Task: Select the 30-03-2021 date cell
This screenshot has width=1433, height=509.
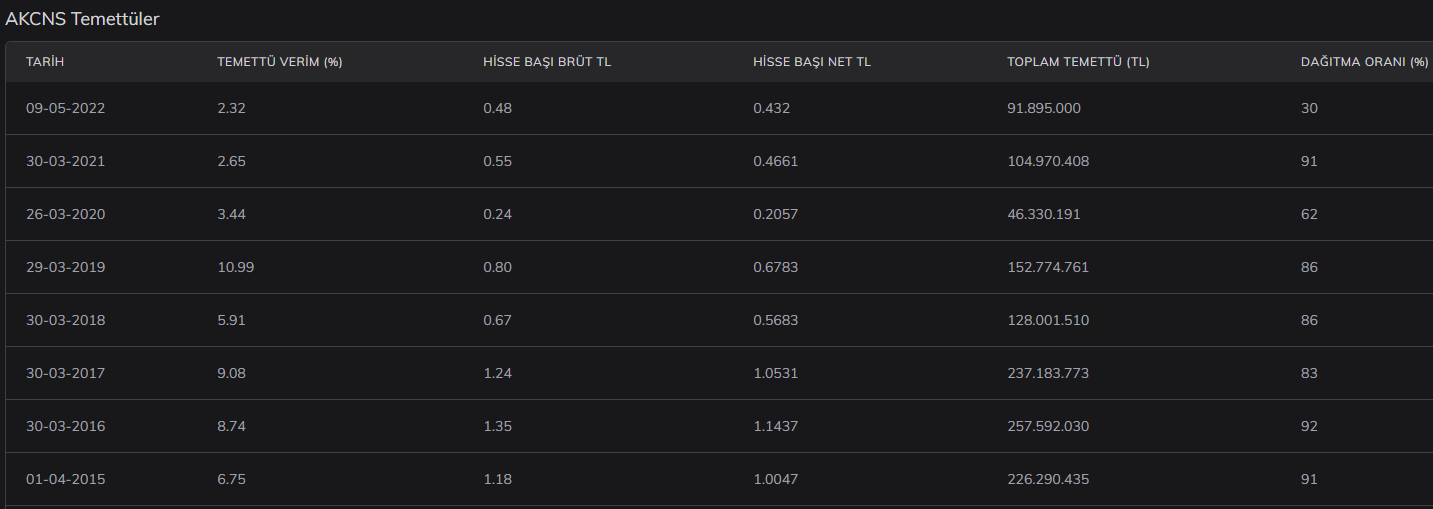Action: [x=65, y=161]
